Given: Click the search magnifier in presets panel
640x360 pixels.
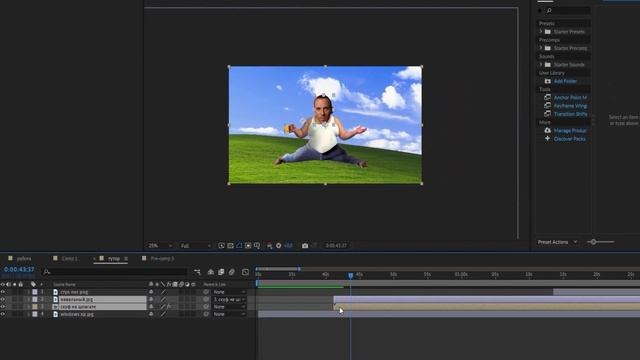Looking at the screenshot, I should pyautogui.click(x=549, y=11).
